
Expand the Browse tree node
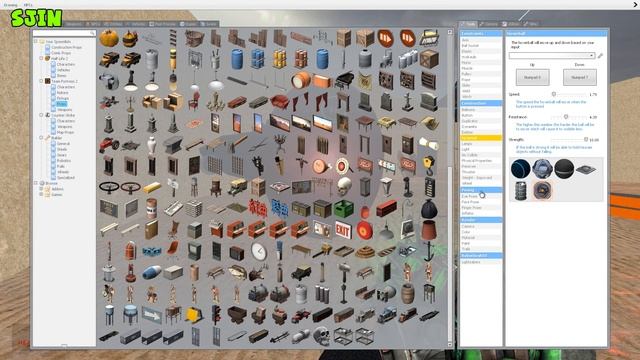click(x=36, y=183)
